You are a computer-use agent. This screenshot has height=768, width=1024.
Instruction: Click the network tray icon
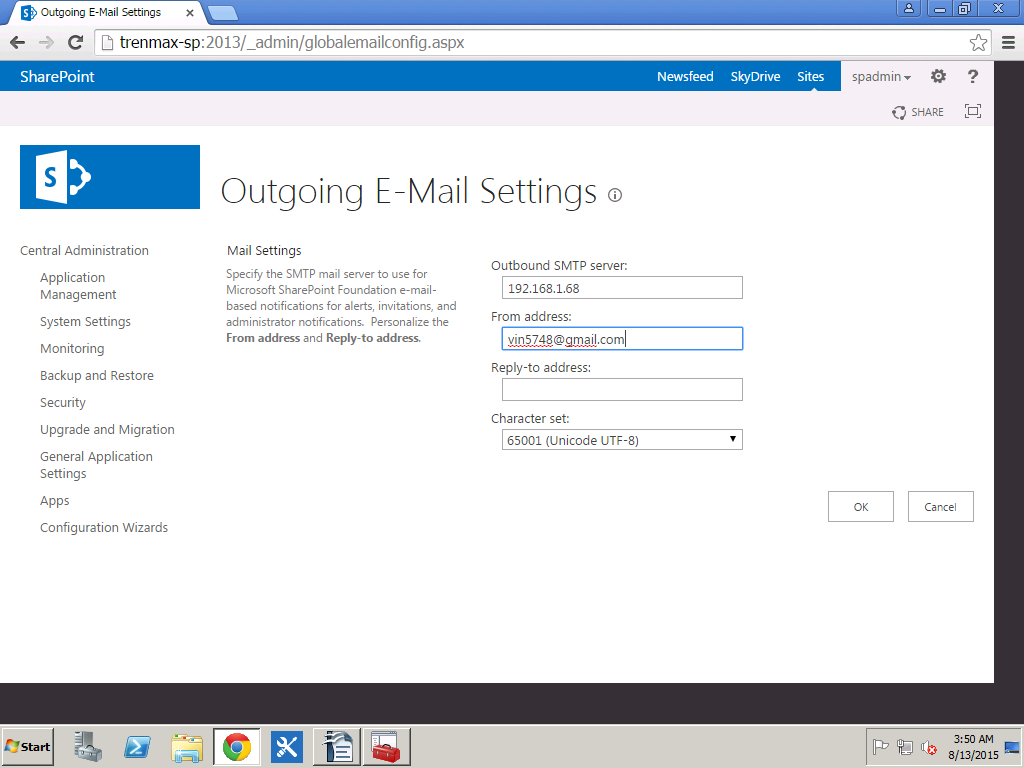pos(904,746)
